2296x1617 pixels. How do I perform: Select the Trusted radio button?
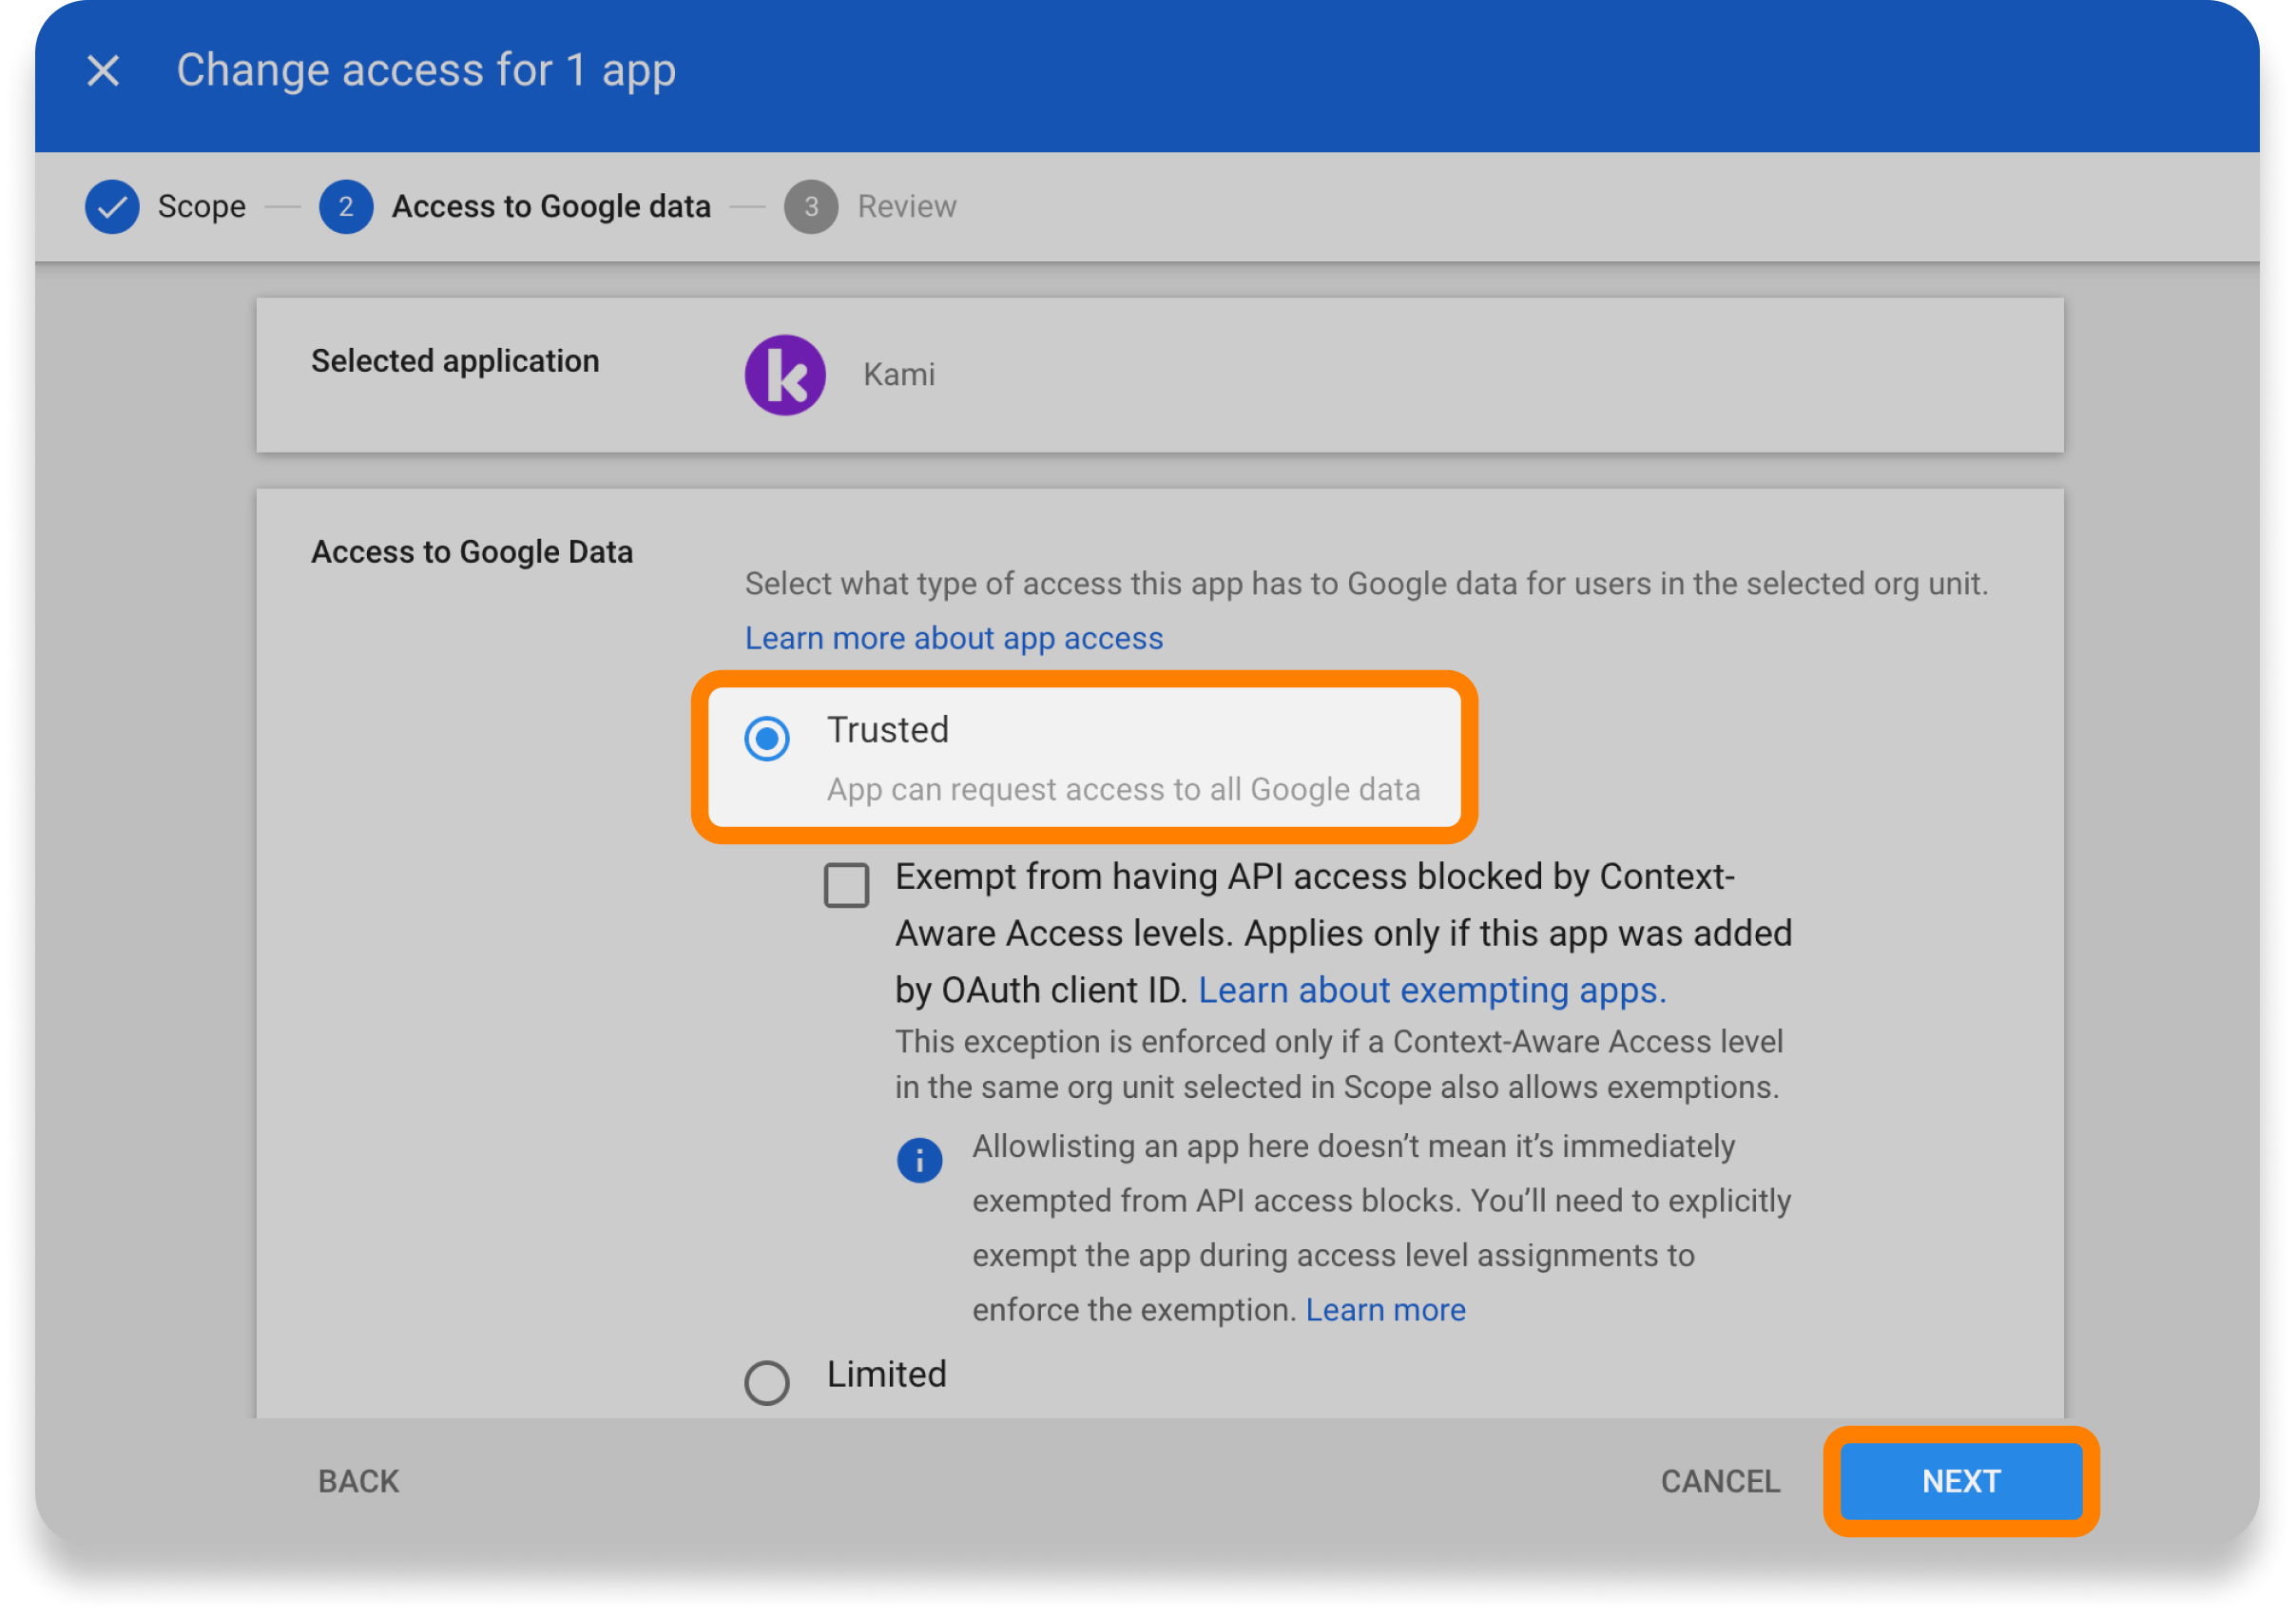(767, 740)
